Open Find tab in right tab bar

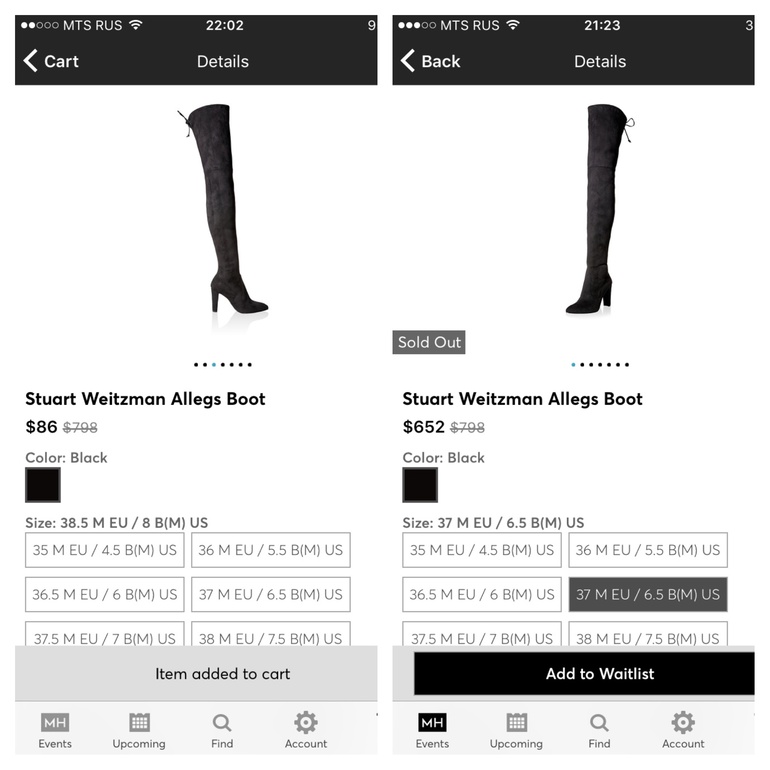(x=599, y=731)
